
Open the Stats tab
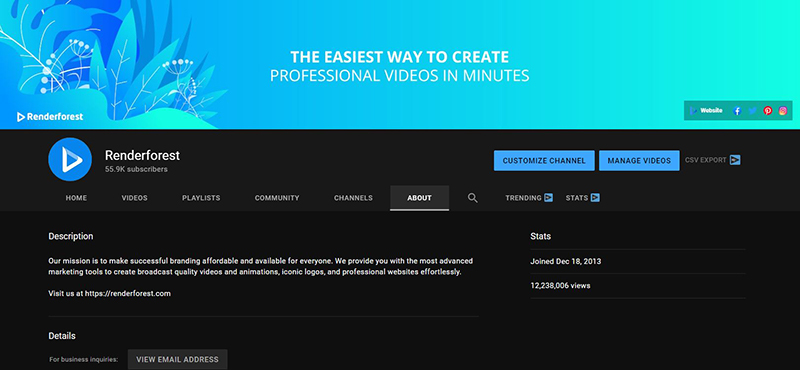click(577, 198)
